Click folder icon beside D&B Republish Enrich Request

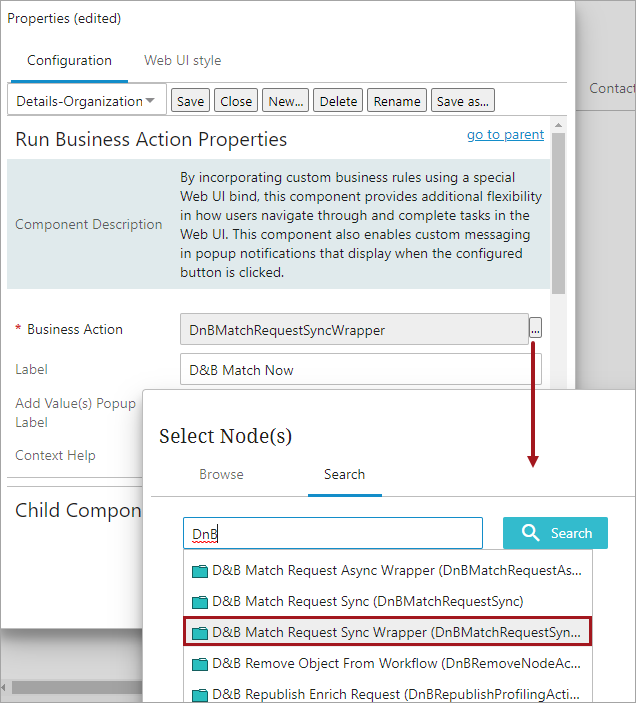(200, 694)
